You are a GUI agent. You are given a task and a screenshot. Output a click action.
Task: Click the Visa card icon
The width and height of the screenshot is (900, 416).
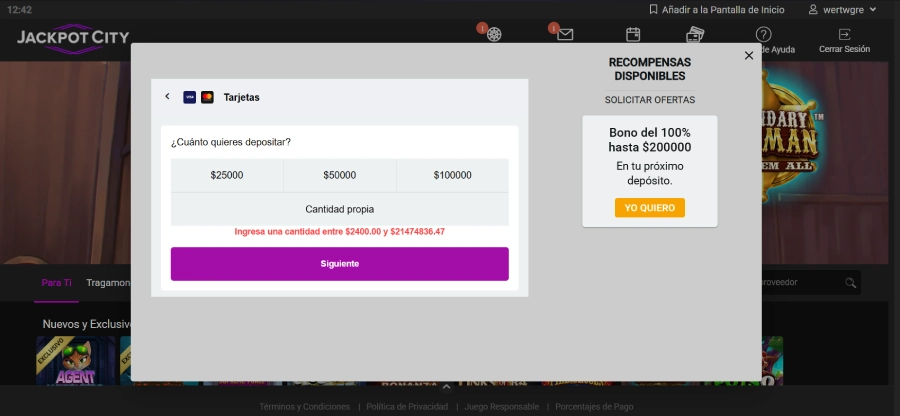click(189, 98)
